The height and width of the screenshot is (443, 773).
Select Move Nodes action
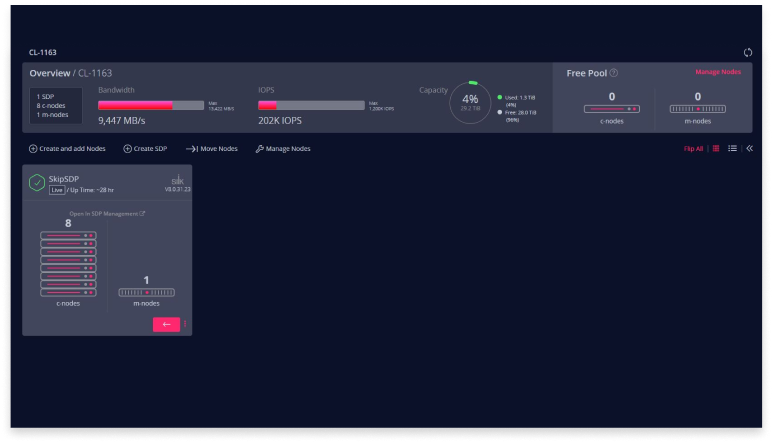pos(212,149)
